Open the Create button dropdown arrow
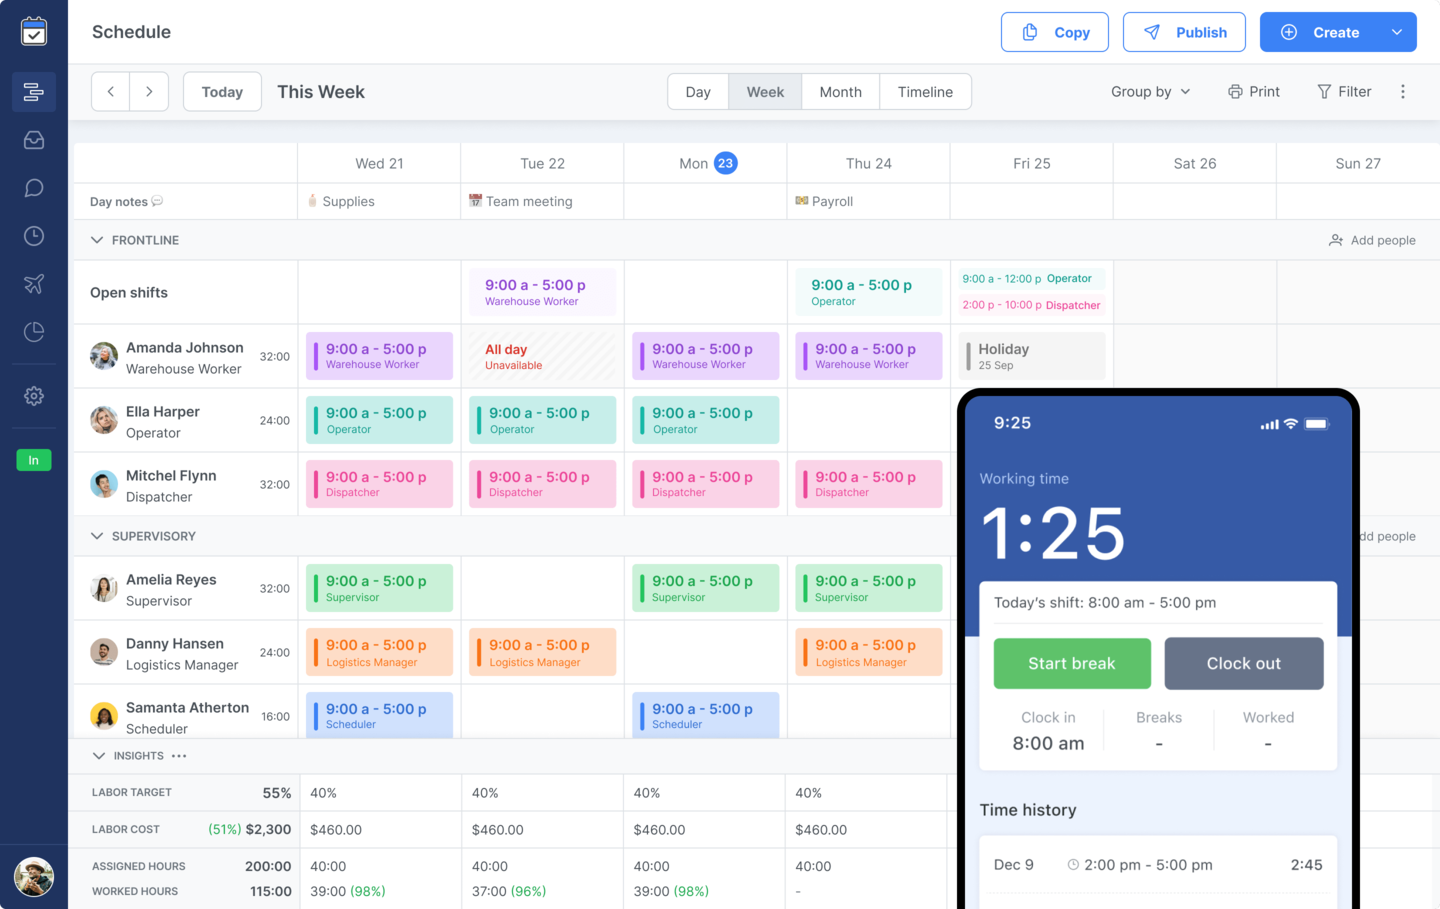The image size is (1440, 909). point(1396,31)
